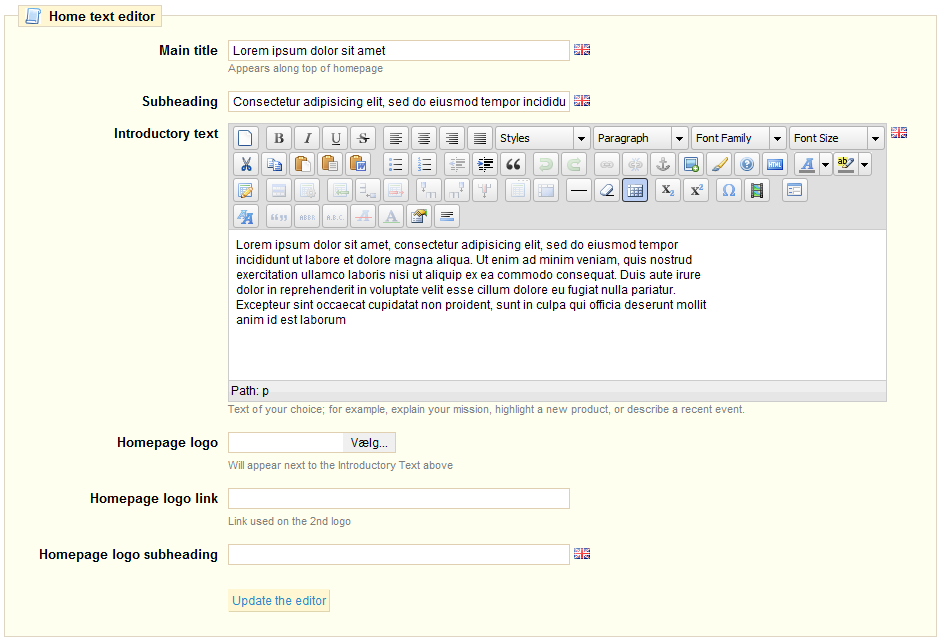Open the HTML source editor icon
Image resolution: width=942 pixels, height=638 pixels.
tap(774, 165)
